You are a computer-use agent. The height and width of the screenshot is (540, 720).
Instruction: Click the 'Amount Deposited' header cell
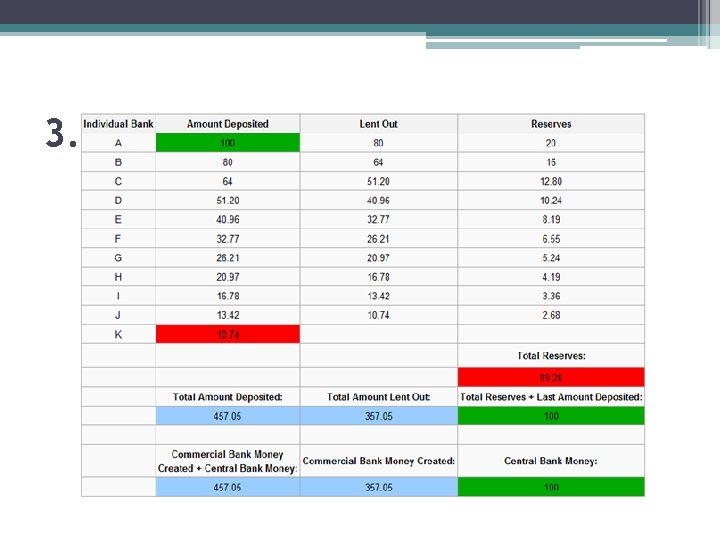tap(228, 124)
